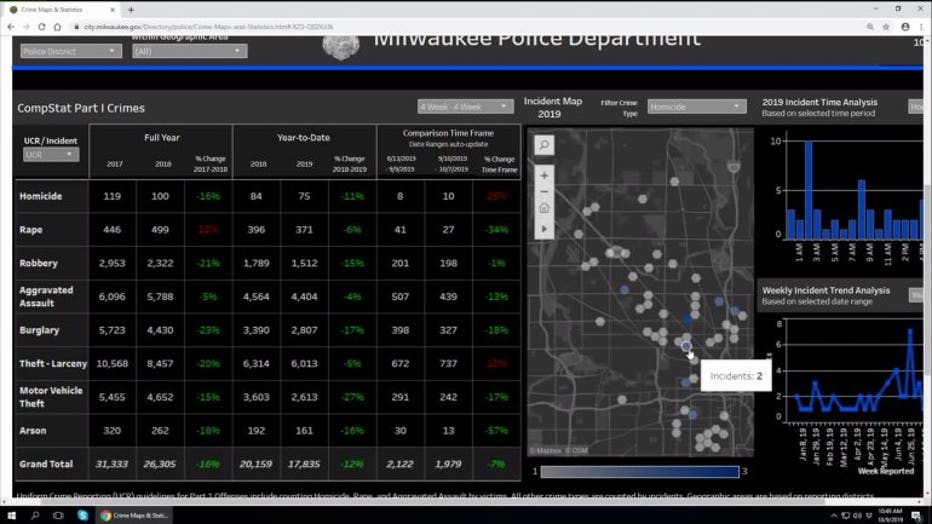Click Rape row label
Viewport: 932px width, 524px height.
click(x=31, y=229)
